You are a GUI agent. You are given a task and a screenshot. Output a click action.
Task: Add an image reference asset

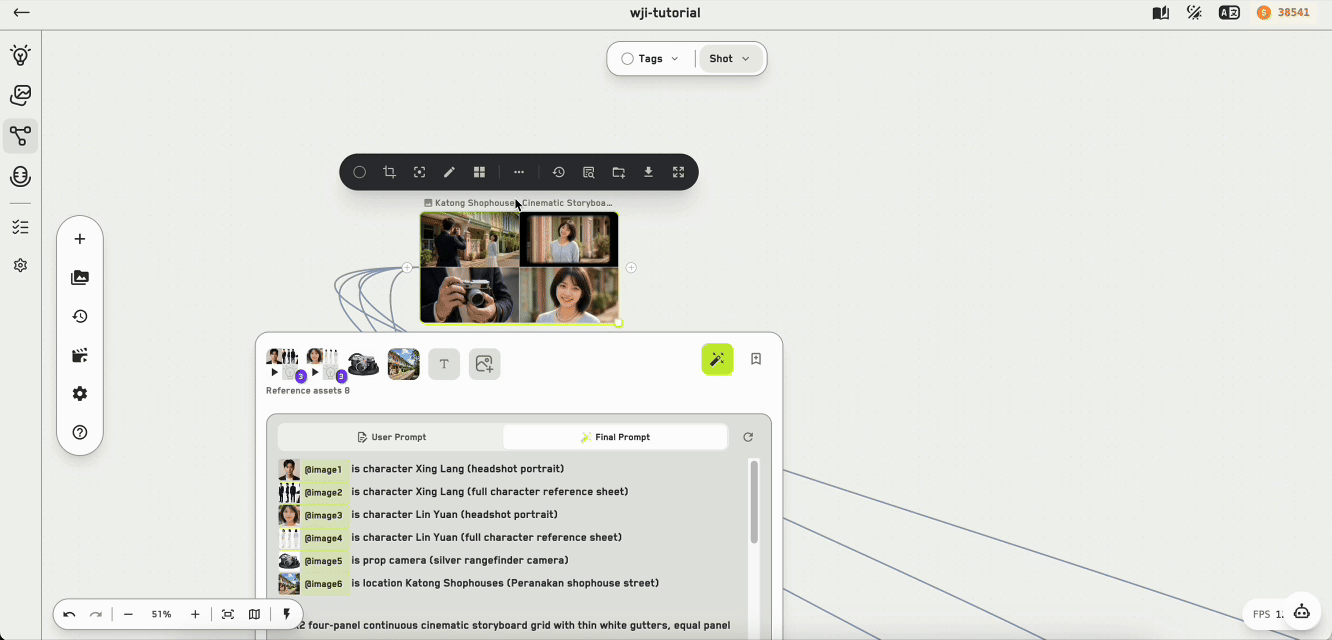pos(484,364)
